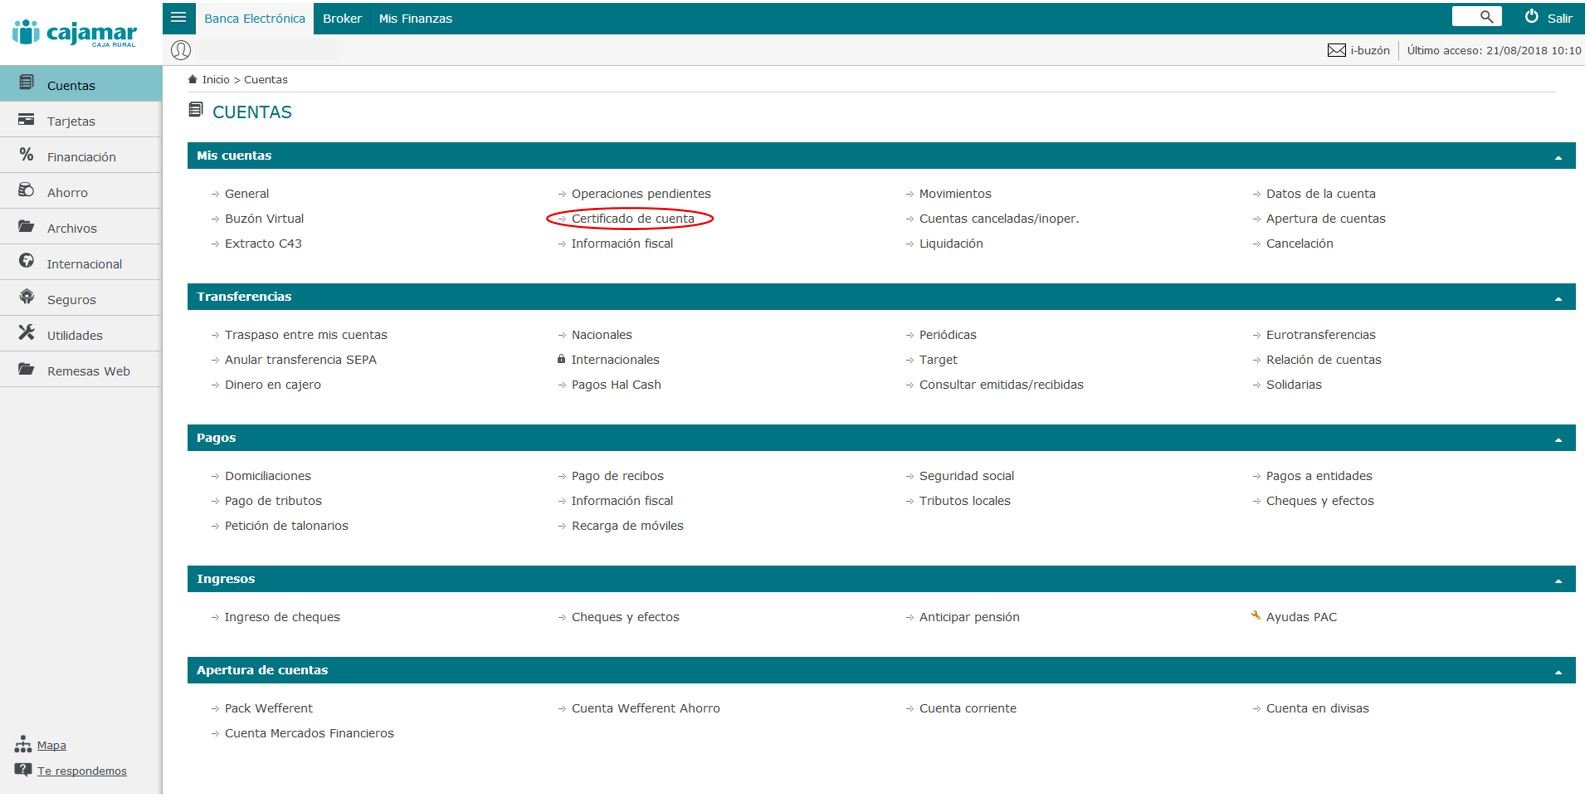Screen dimensions: 1587x800
Task: Open Pago de recibos link
Action: tap(617, 476)
